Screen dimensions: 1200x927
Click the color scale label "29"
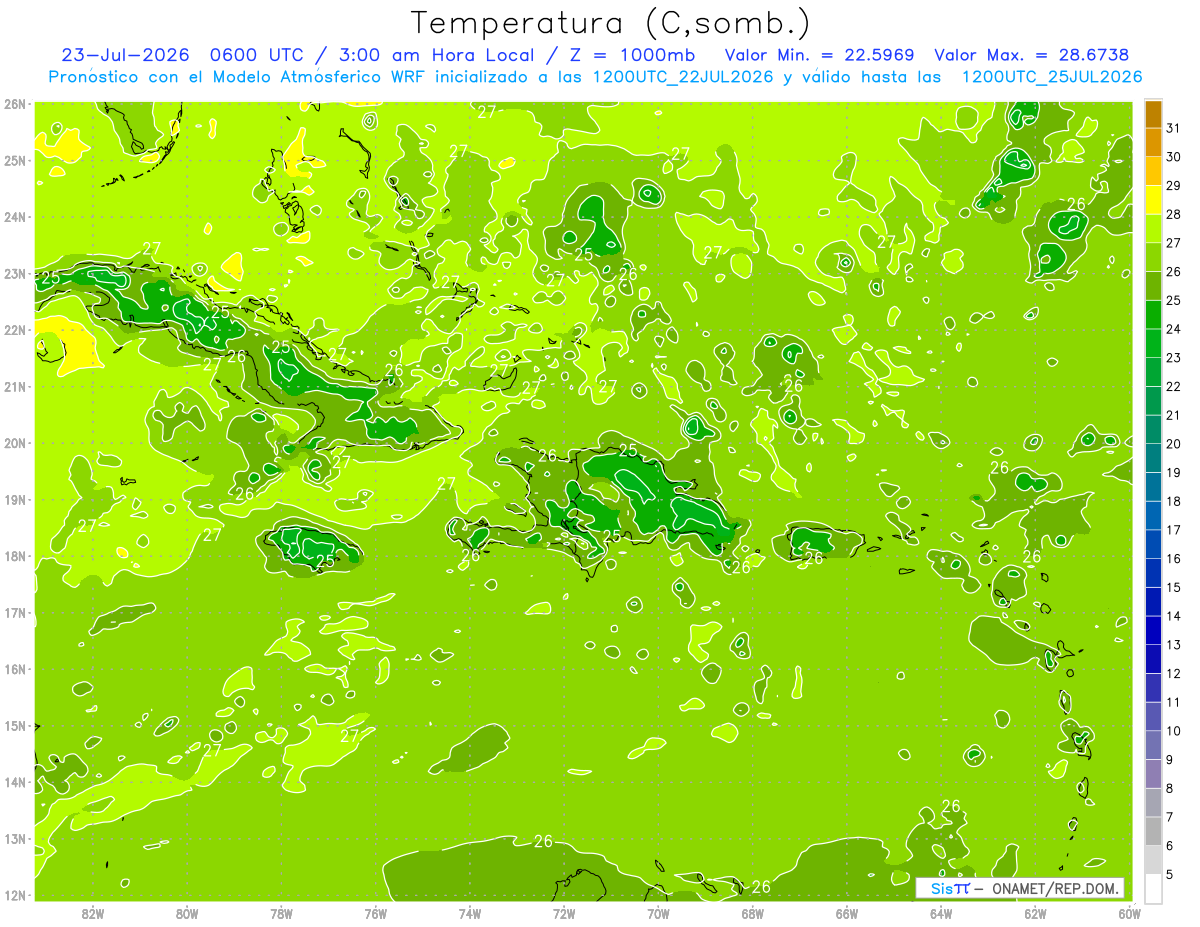click(1174, 186)
